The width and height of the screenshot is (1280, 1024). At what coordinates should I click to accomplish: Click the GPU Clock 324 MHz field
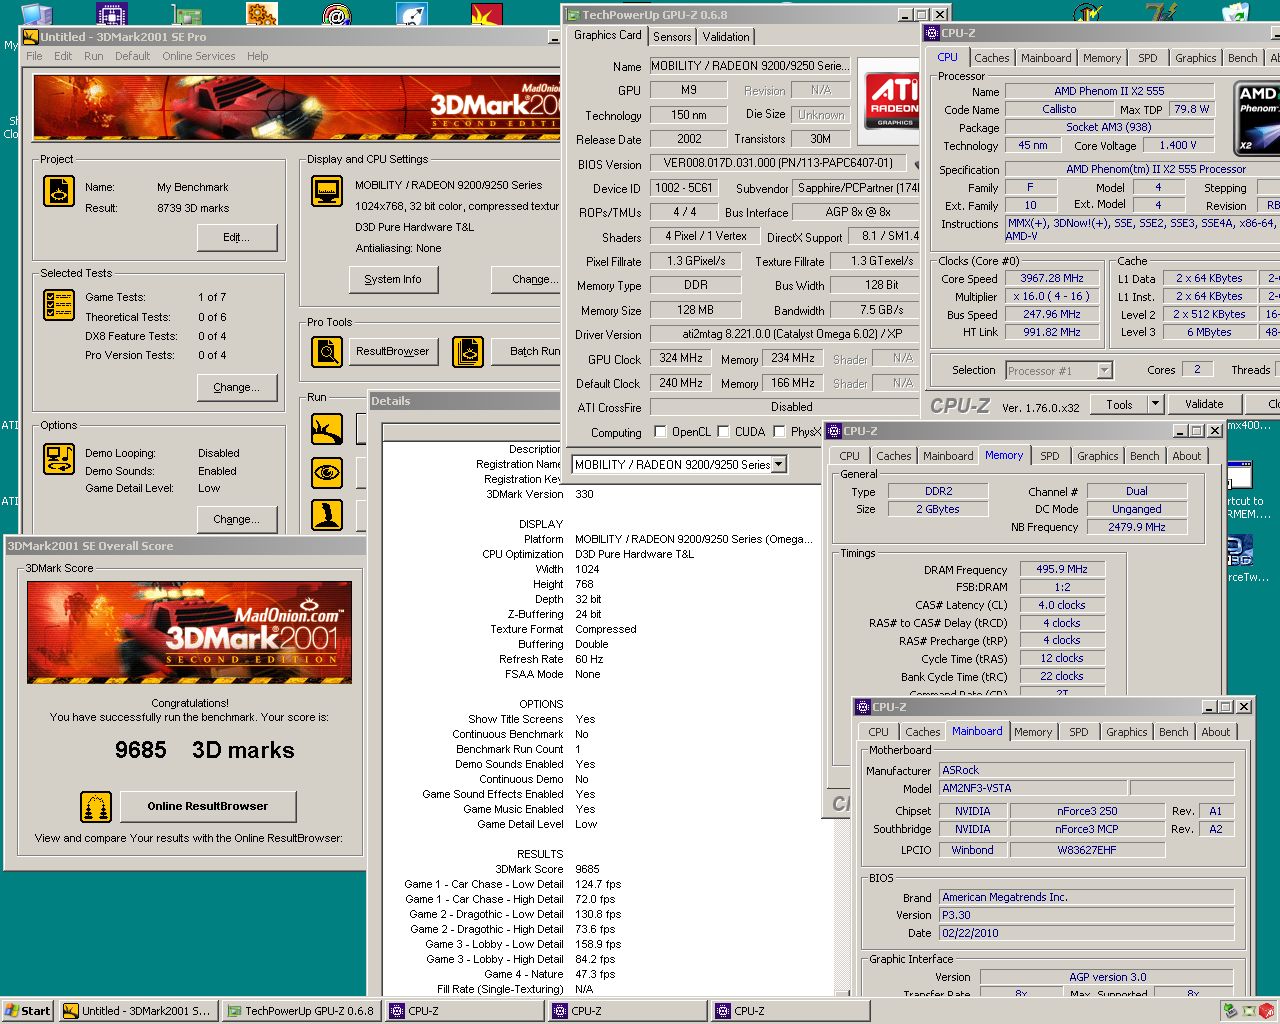click(681, 358)
